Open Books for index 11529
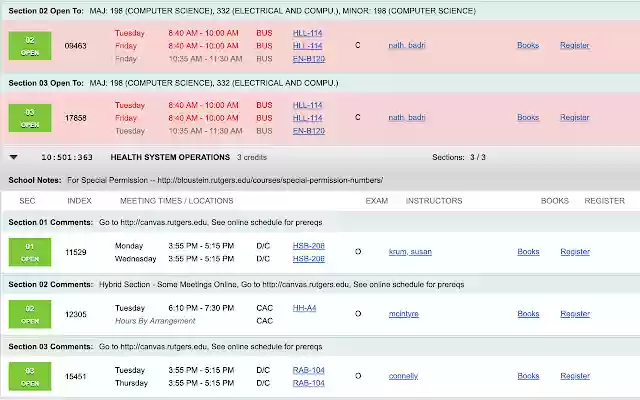This screenshot has width=640, height=400. [x=528, y=252]
